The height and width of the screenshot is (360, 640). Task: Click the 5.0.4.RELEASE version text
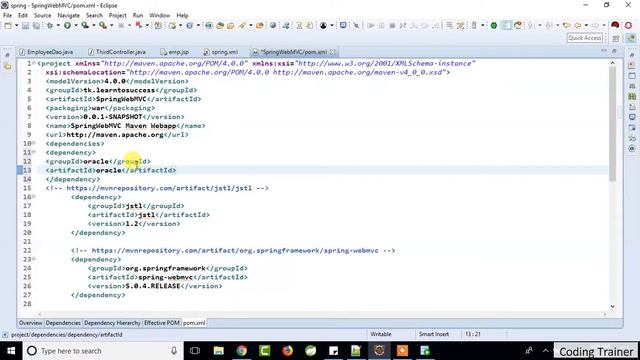point(153,286)
